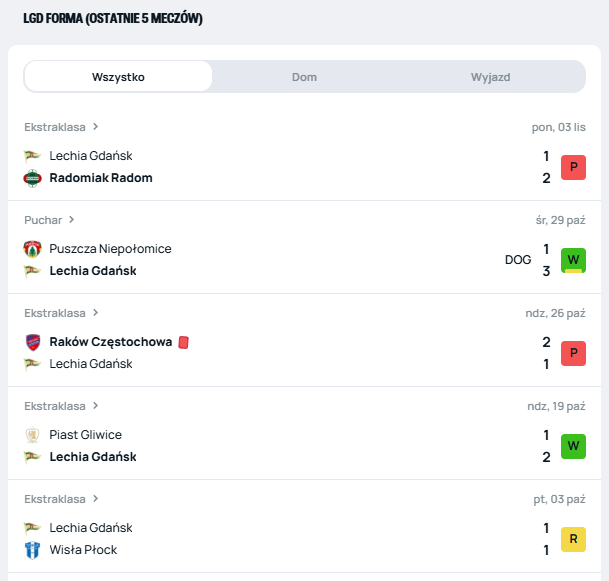
Task: Select the Dom form tab
Action: point(304,77)
